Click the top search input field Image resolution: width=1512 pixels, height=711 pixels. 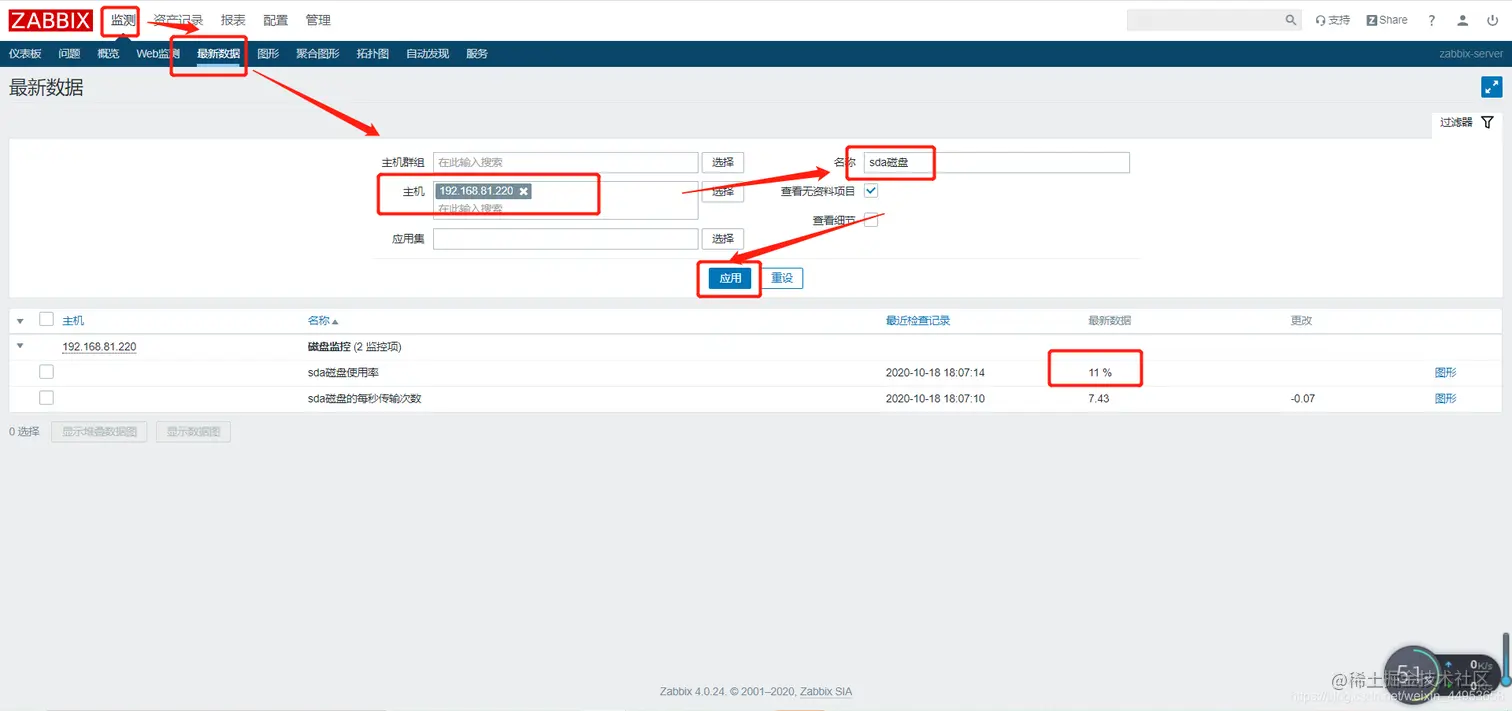(1204, 20)
